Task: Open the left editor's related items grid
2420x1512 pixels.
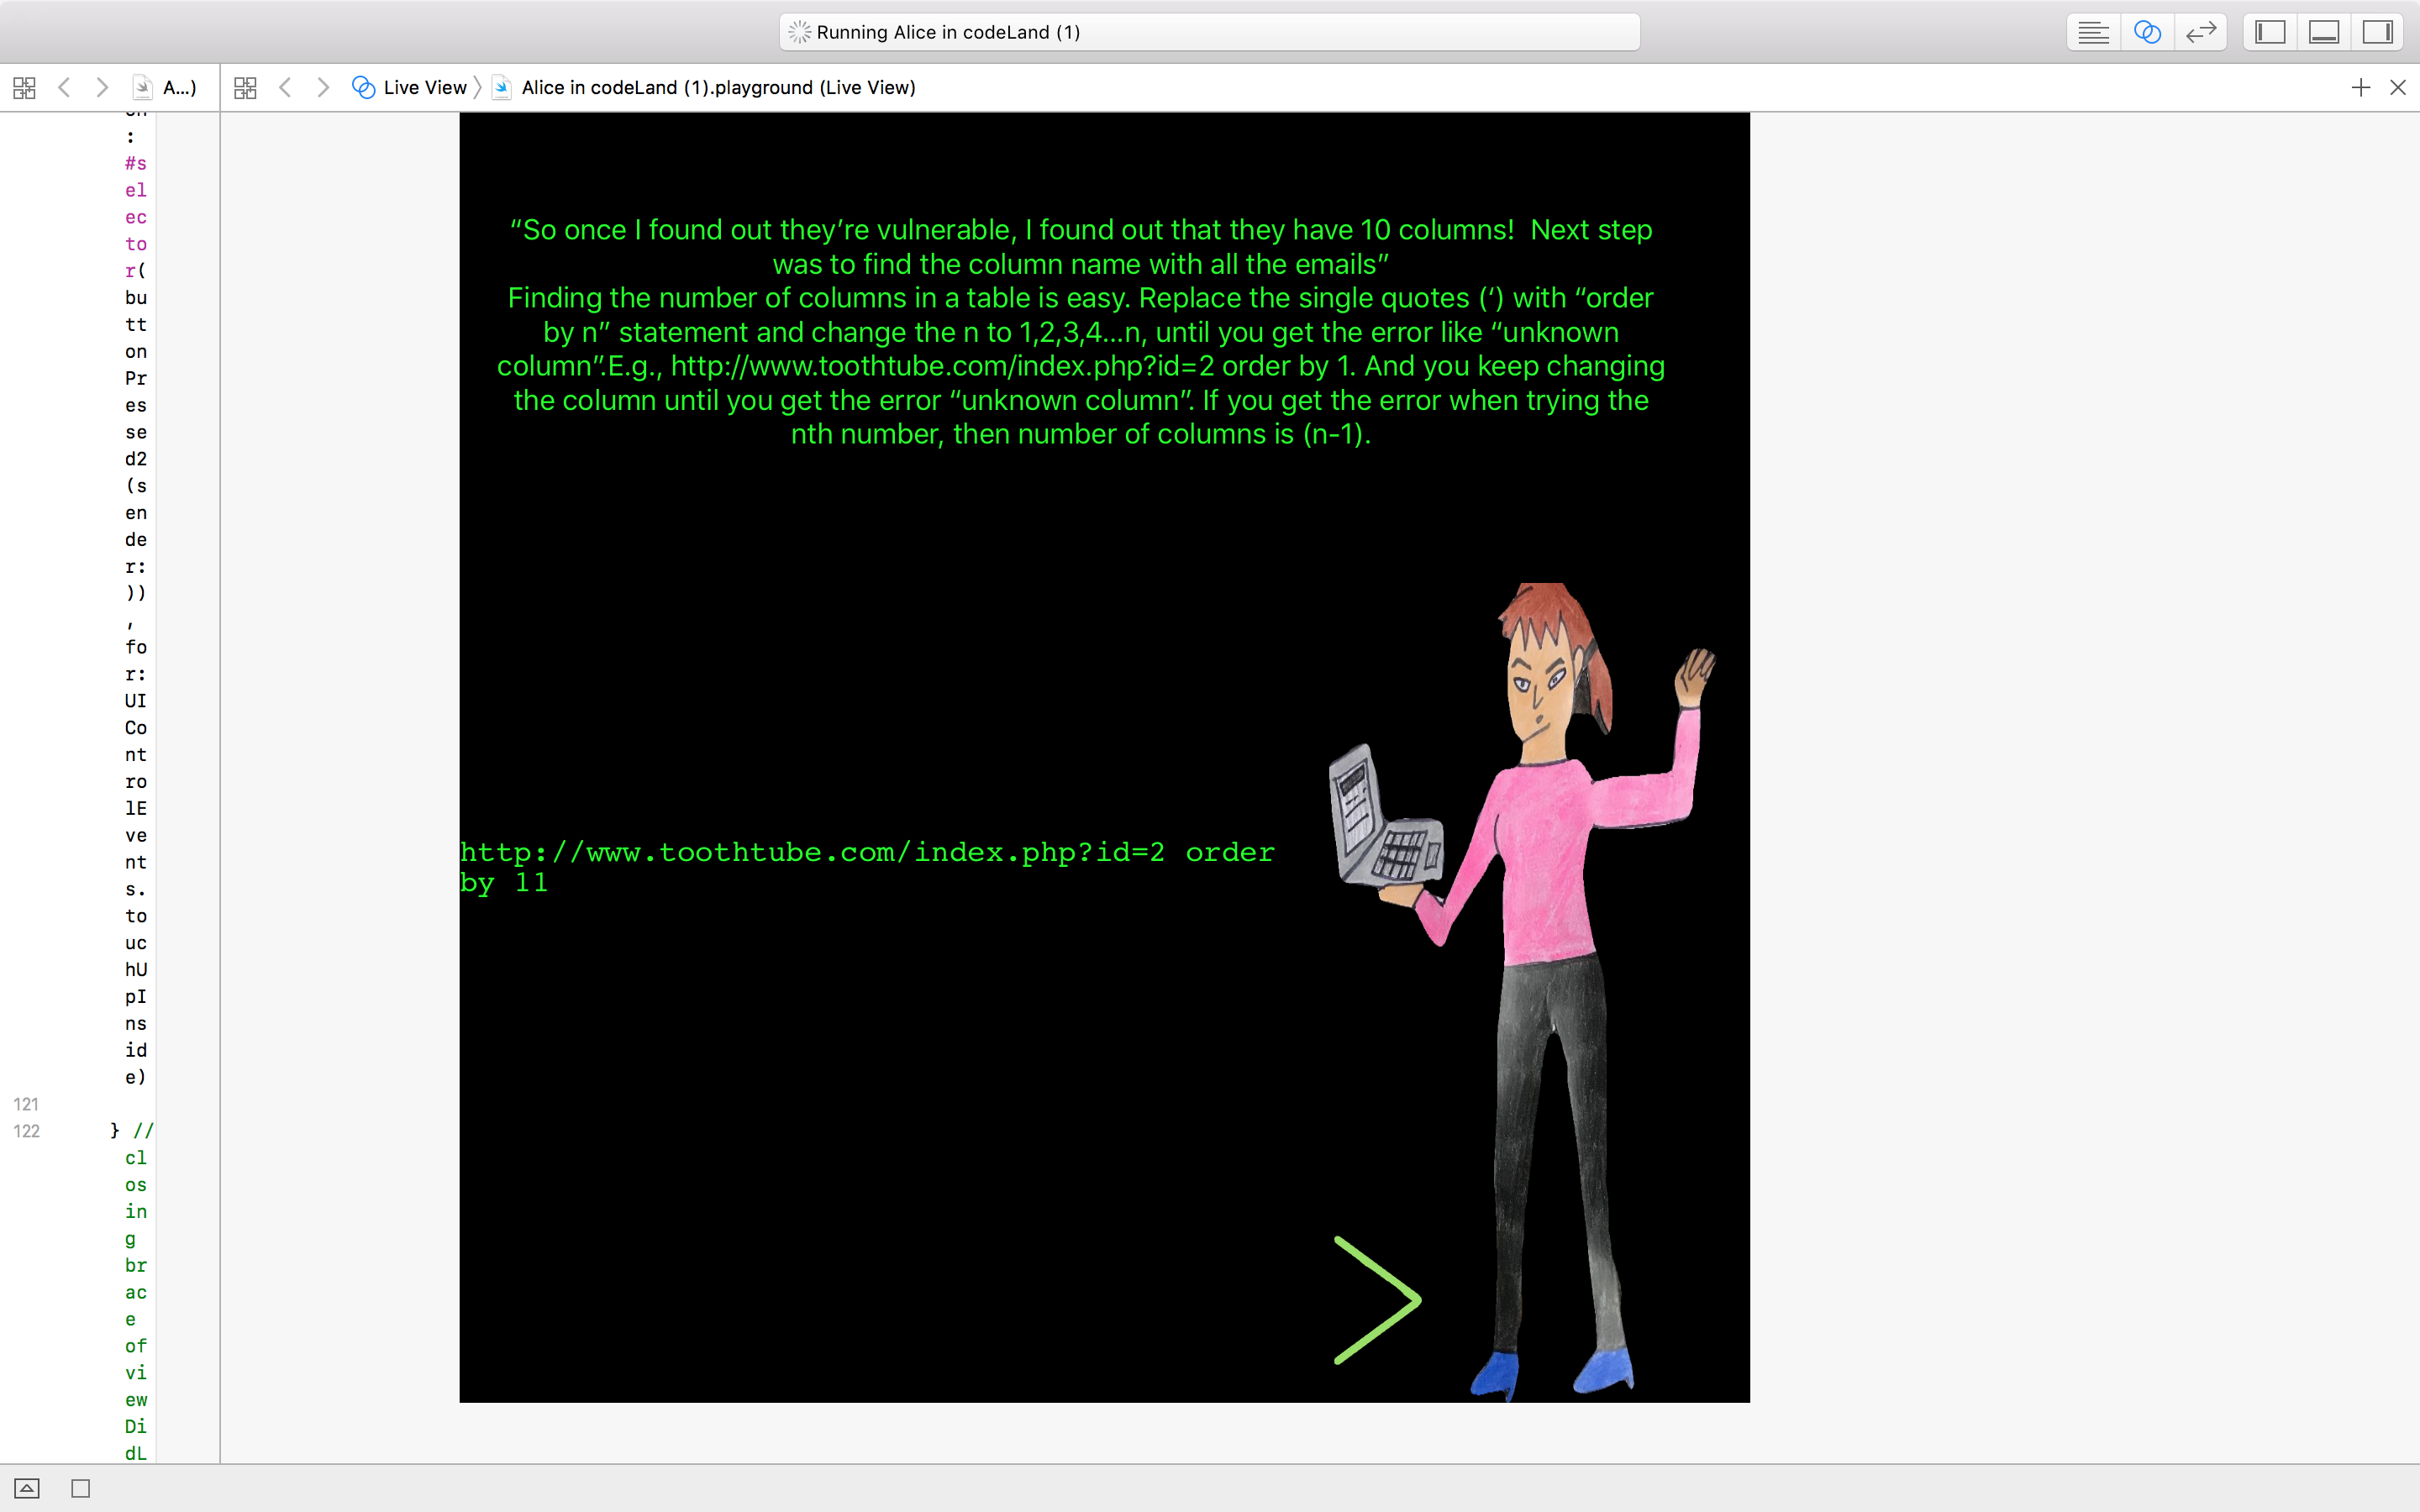Action: [x=24, y=88]
